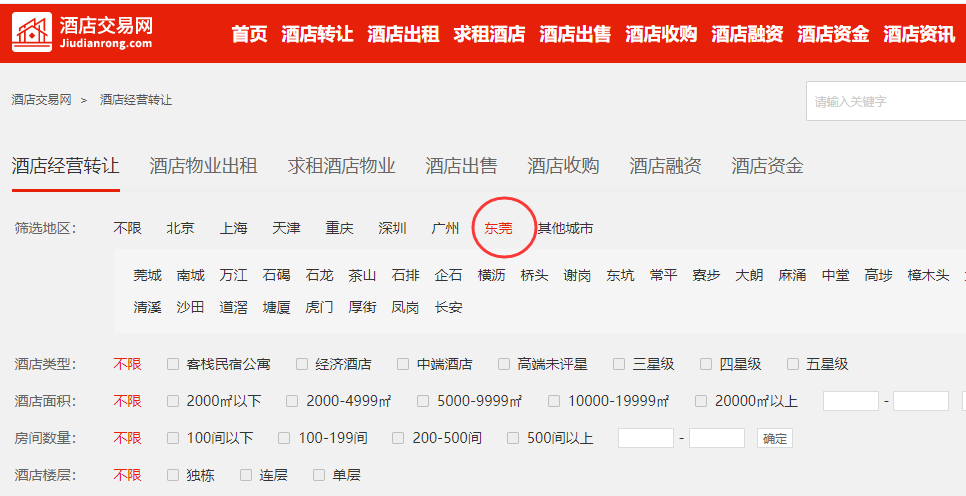
Task: Check the 100-199间 room count checkbox
Action: coord(285,438)
